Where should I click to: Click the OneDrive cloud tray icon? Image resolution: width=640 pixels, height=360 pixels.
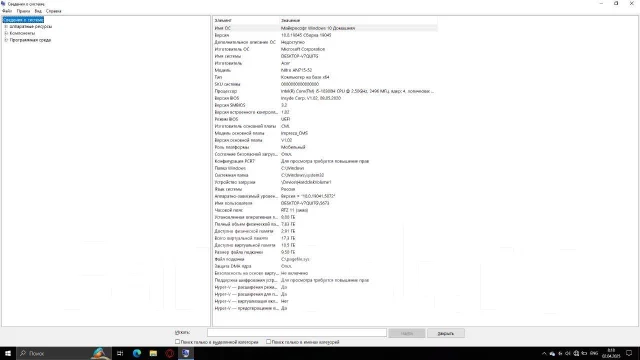tap(552, 353)
